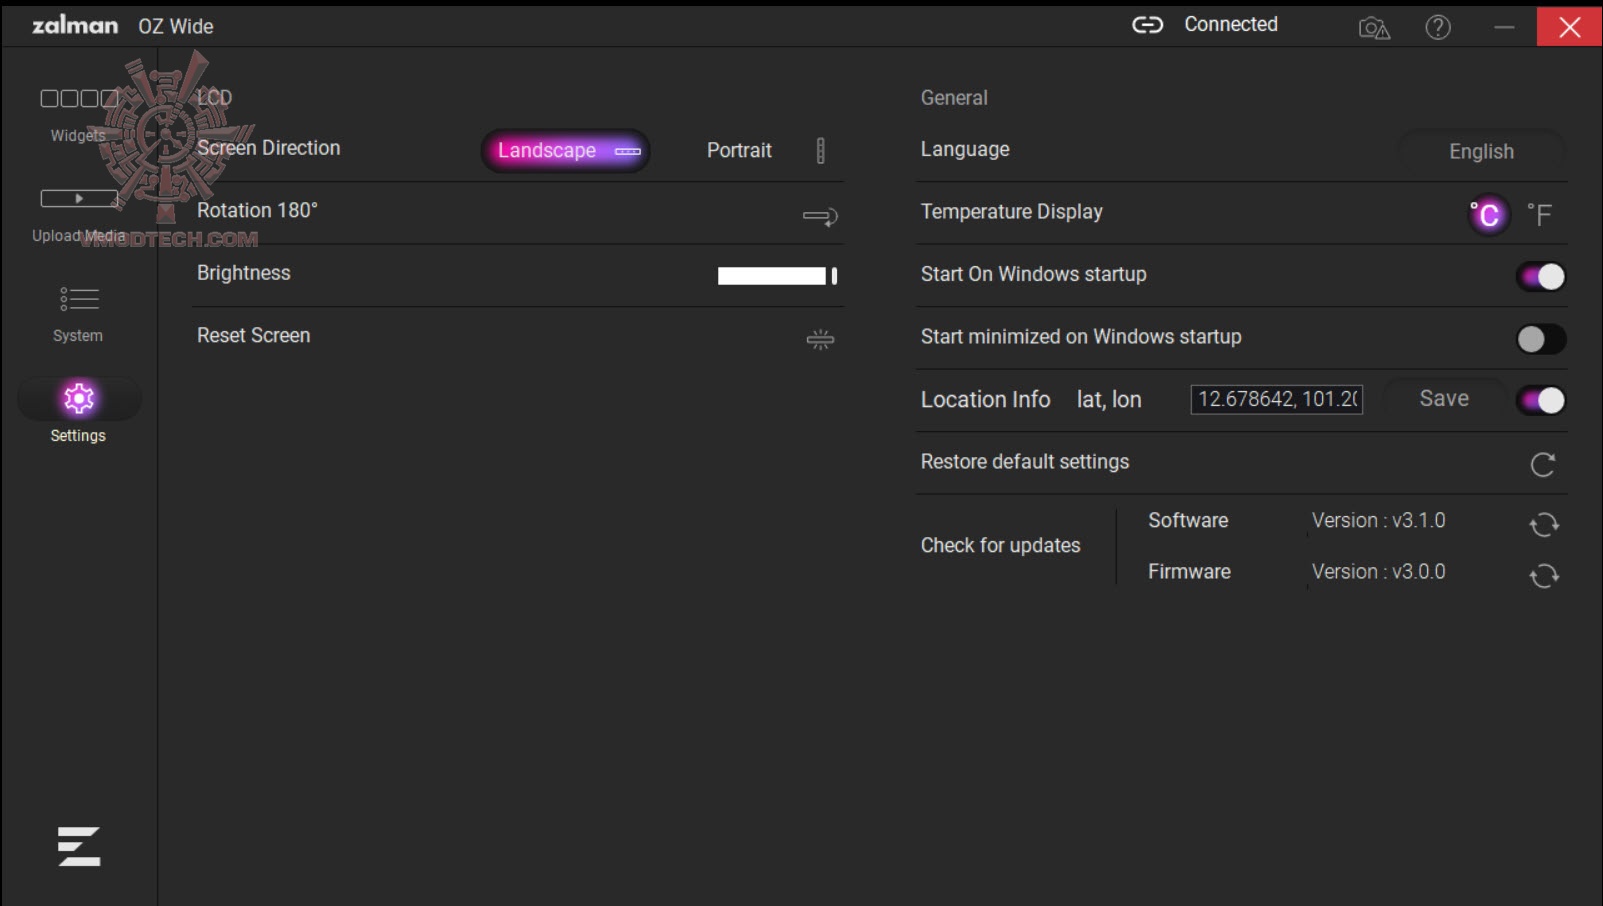Screen dimensions: 1603x906
Task: Click the Reset Screen icon
Action: (820, 340)
